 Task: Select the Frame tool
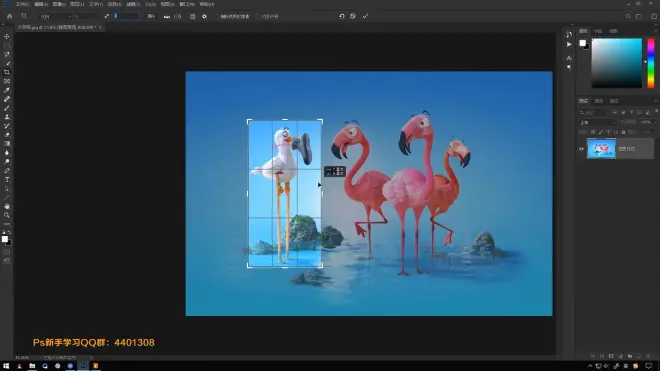[x=7, y=81]
